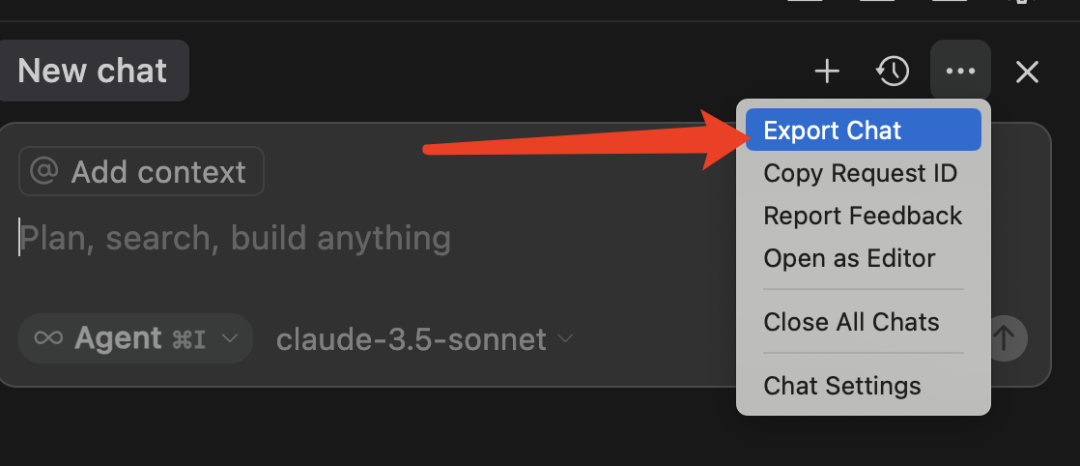Close the chat panel with X
The height and width of the screenshot is (466, 1080).
tap(1027, 72)
